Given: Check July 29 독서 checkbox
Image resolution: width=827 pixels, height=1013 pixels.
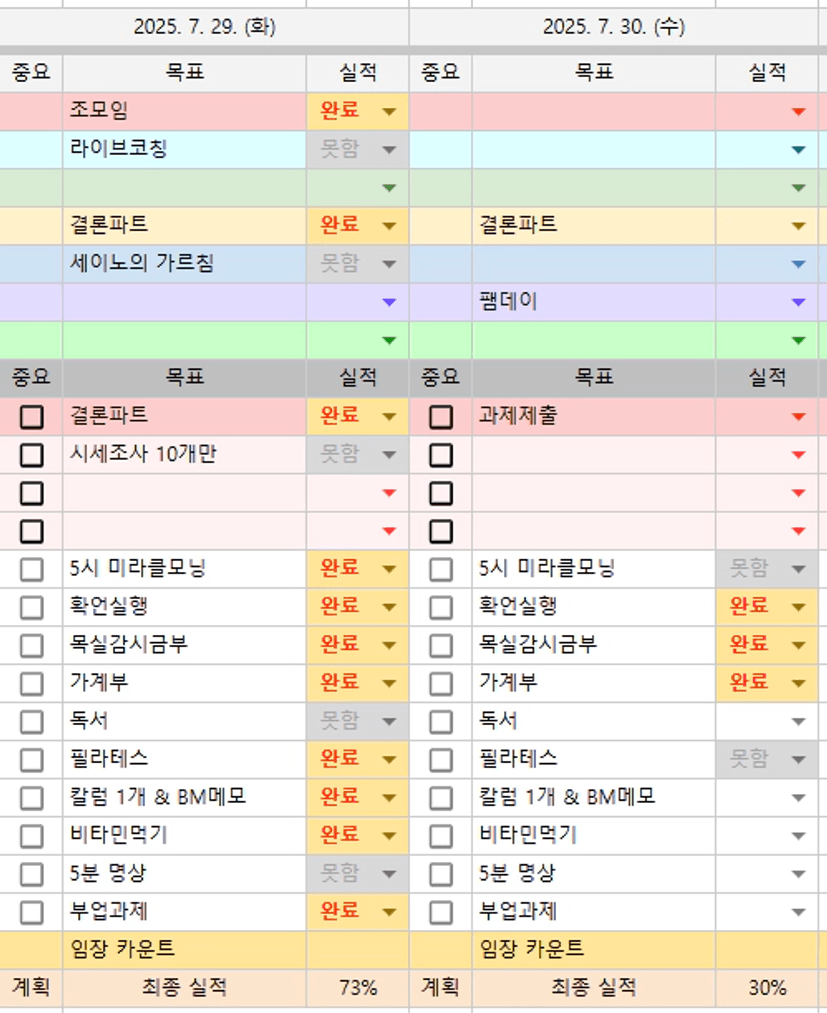Looking at the screenshot, I should click(x=32, y=721).
